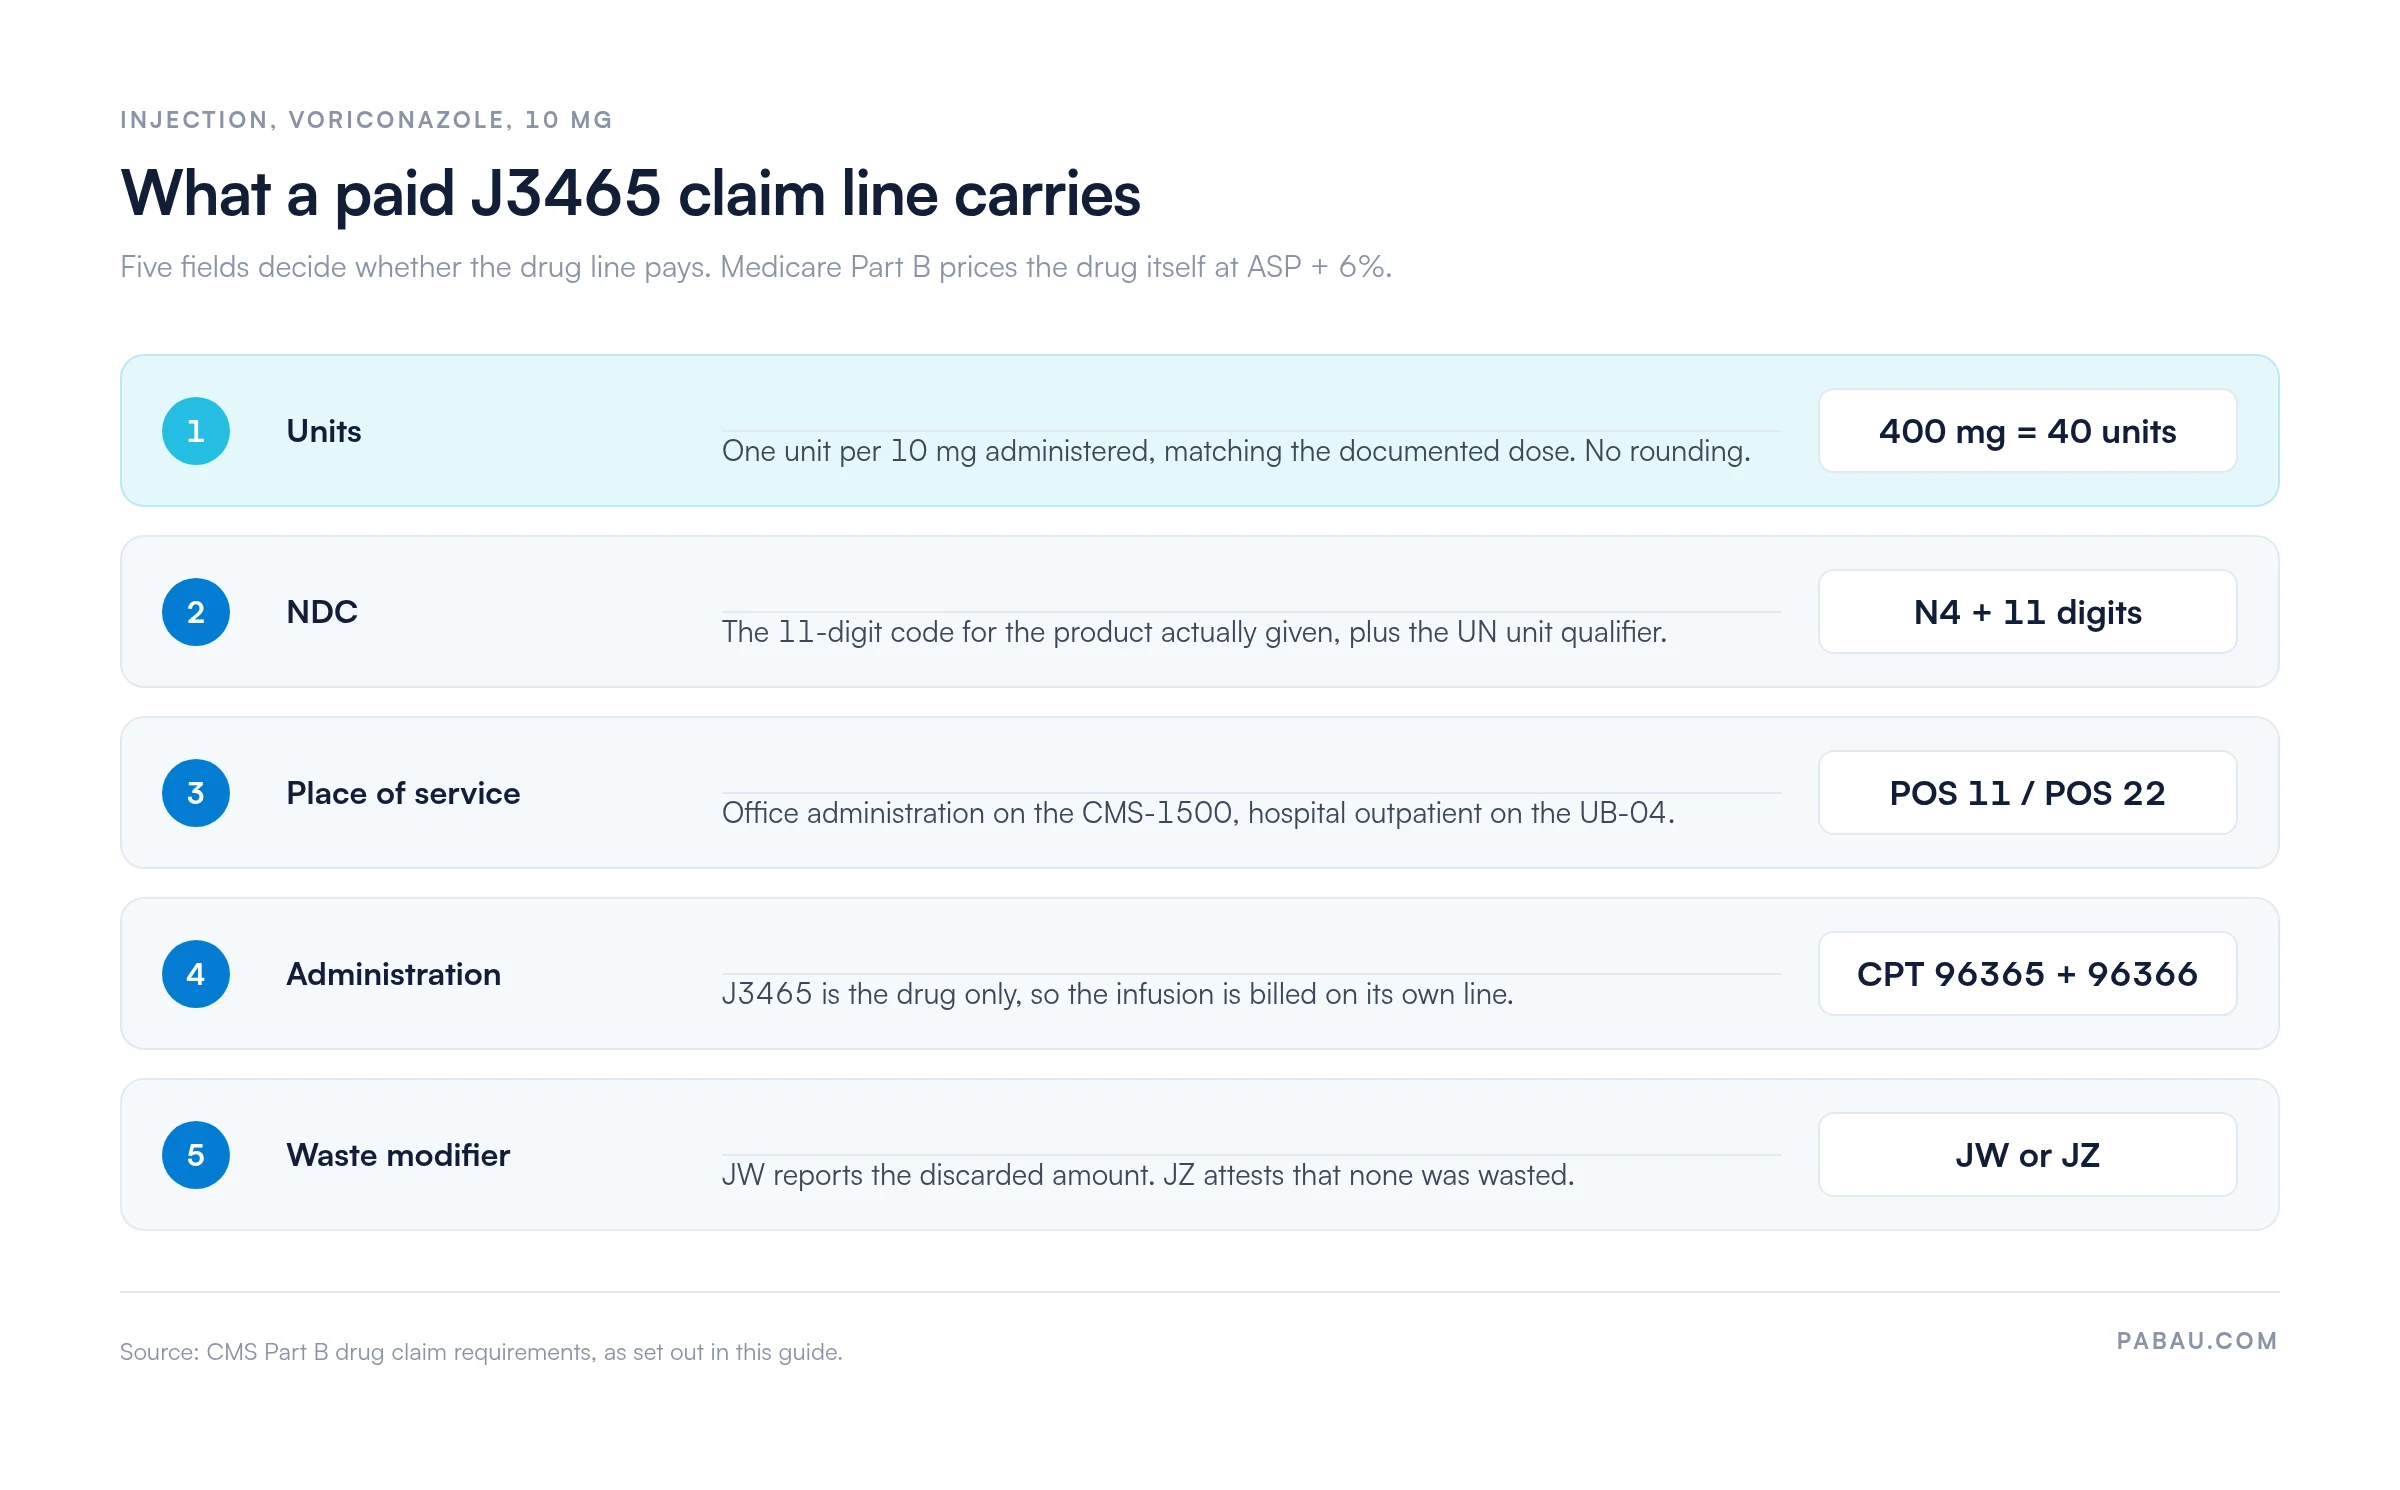The image size is (2400, 1490).
Task: Click the 'Waste modifier' row label
Action: point(398,1155)
